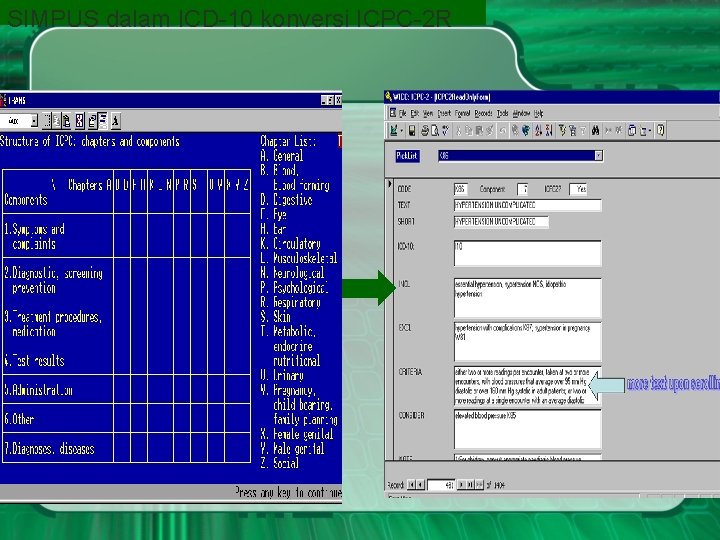This screenshot has width=720, height=540.
Task: Click the Spelling check icon
Action: click(445, 130)
